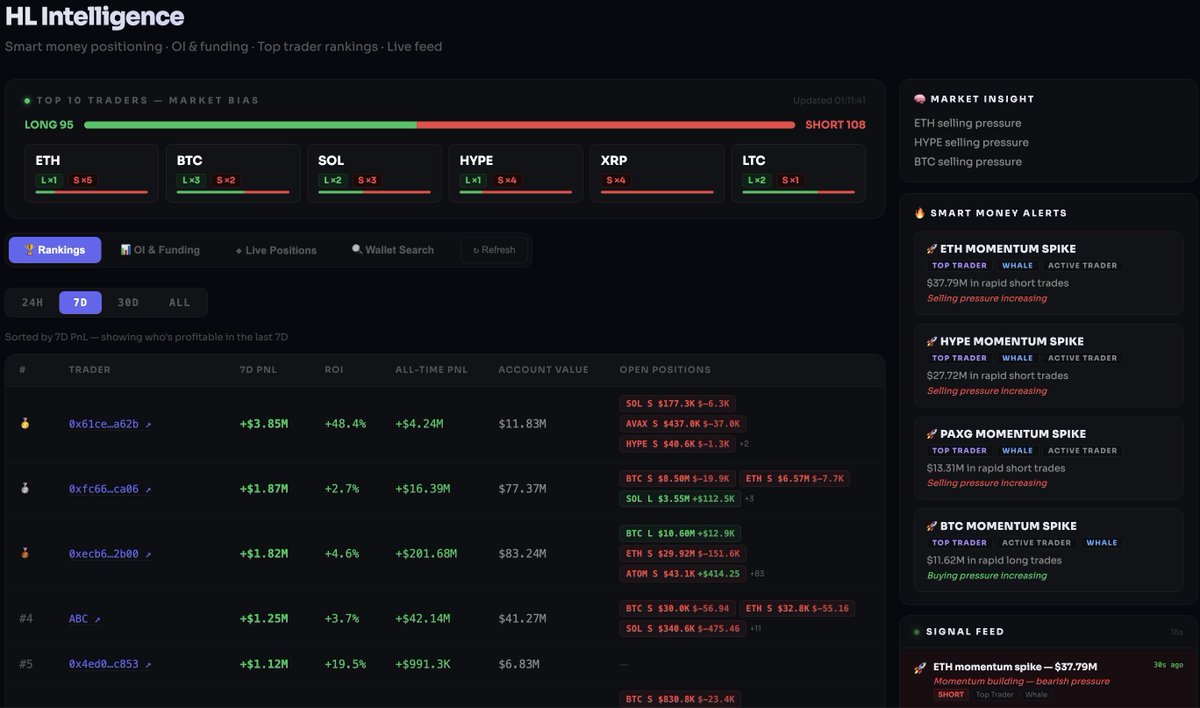Click TOP TRADER tag on PAXG alert
Viewport: 1200px width, 708px height.
coord(960,450)
